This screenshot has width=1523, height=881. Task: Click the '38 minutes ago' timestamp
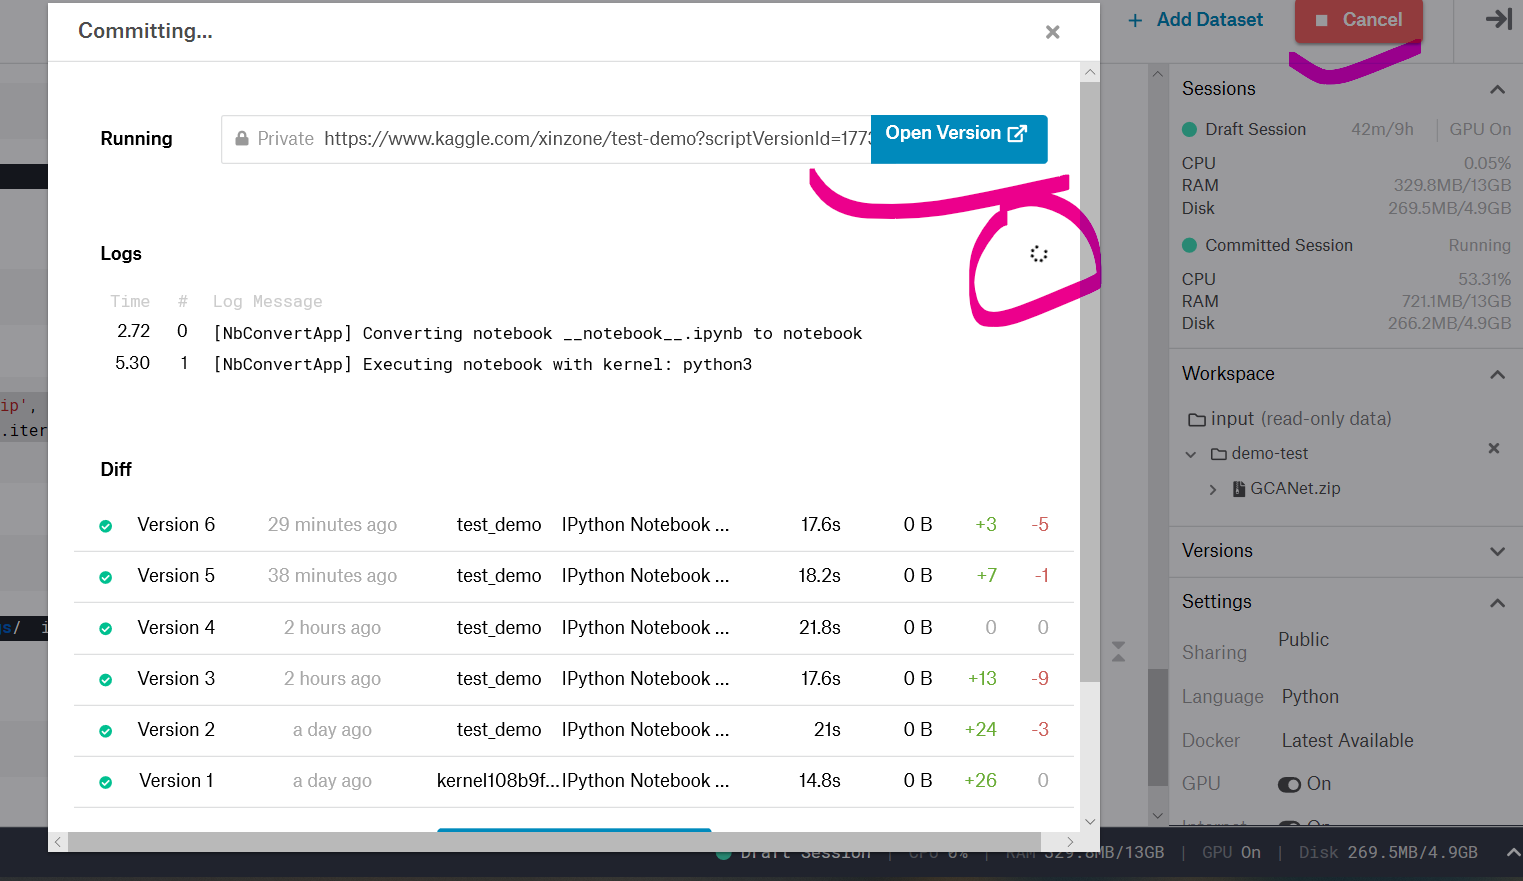[x=332, y=576]
